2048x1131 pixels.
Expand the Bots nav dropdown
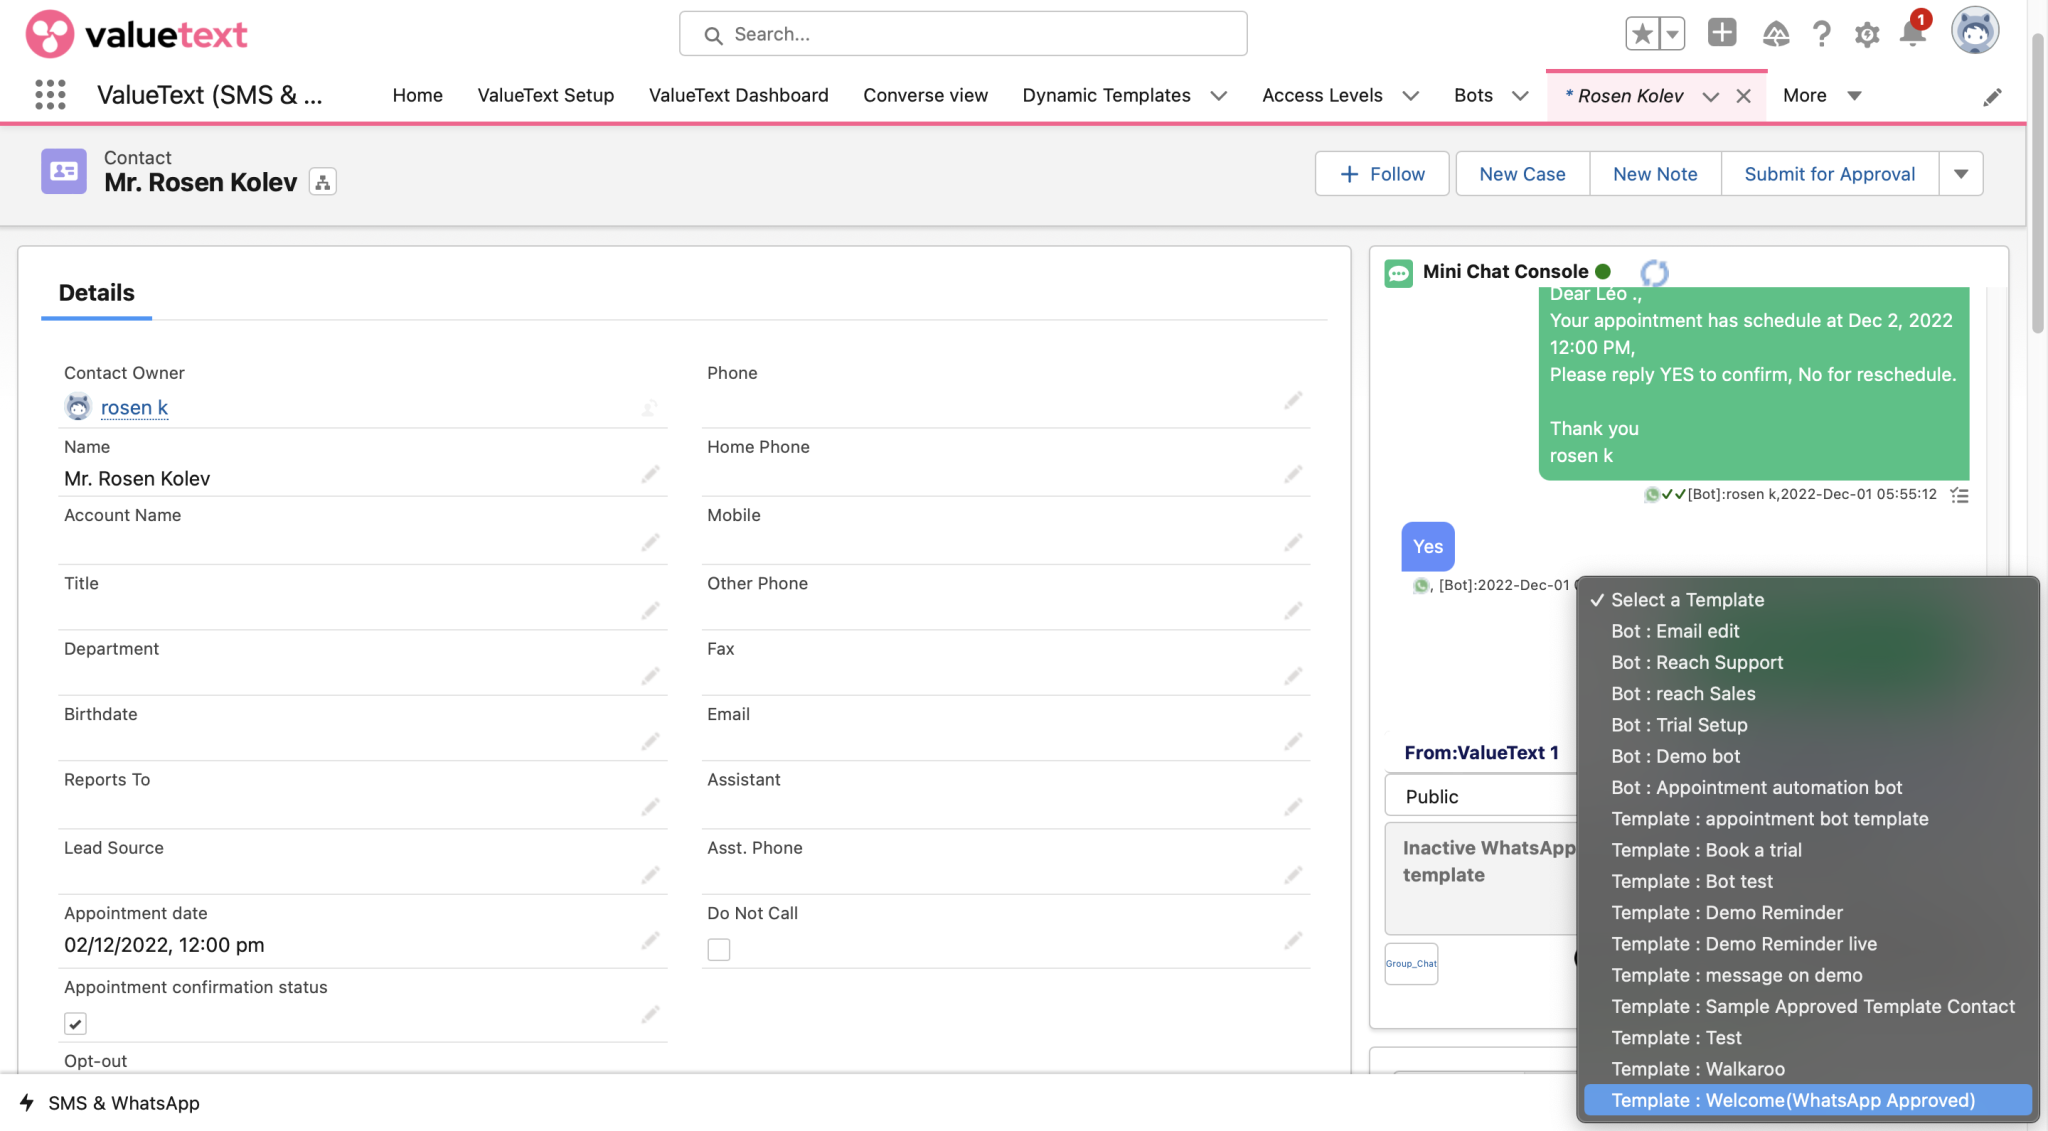pyautogui.click(x=1520, y=96)
